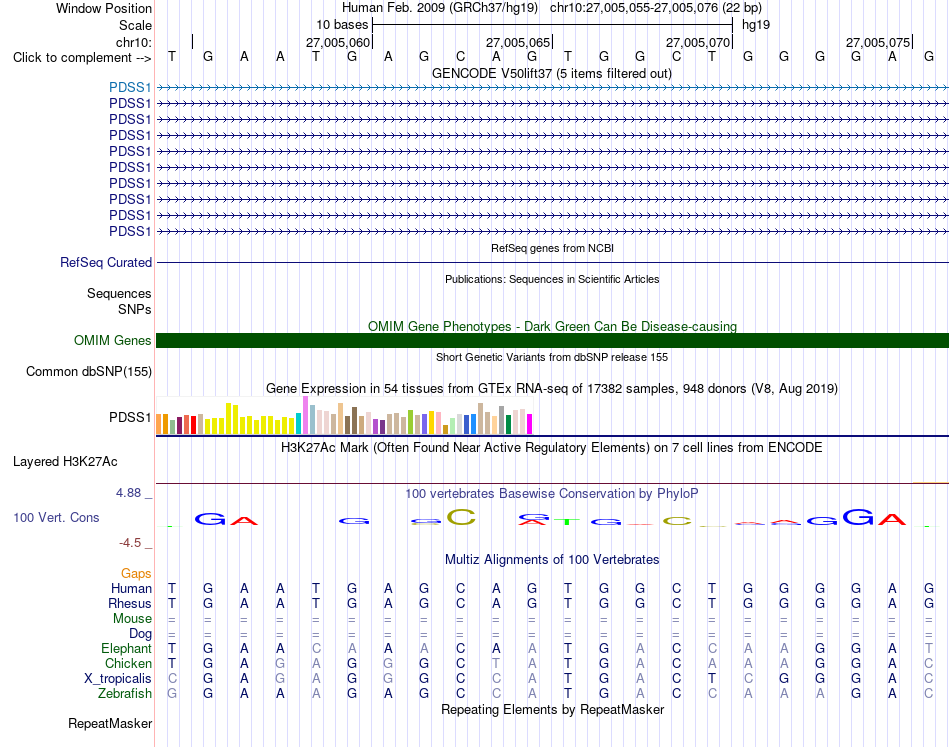The image size is (950, 747).
Task: Click the -4.5 lower conservation scale value
Action: tap(130, 543)
